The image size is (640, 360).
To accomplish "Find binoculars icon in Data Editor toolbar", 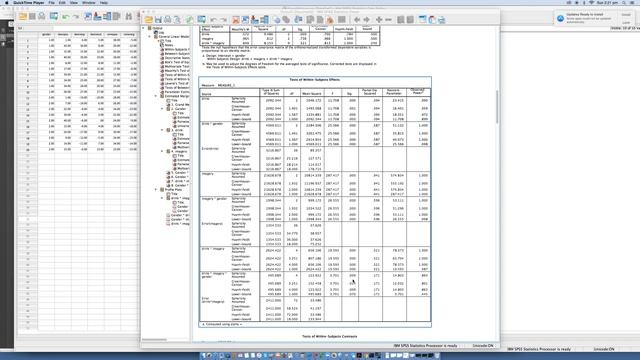I will click(129, 16).
